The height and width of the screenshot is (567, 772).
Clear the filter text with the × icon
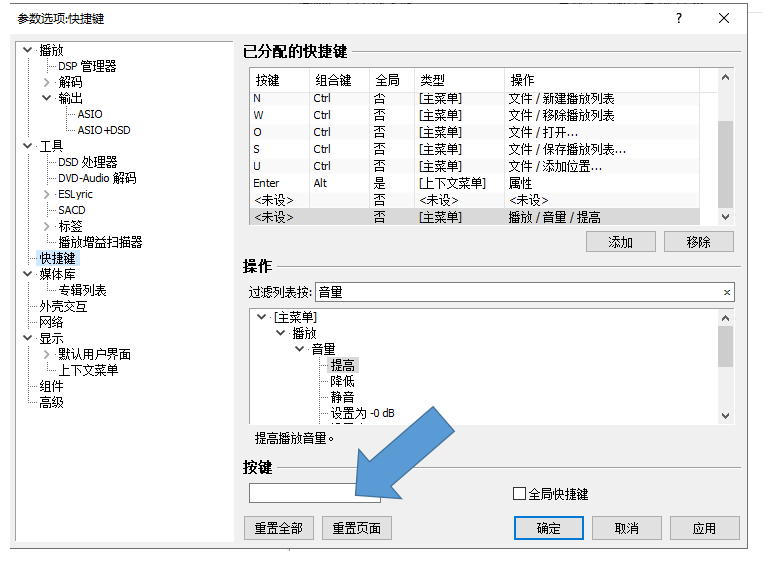click(x=727, y=292)
